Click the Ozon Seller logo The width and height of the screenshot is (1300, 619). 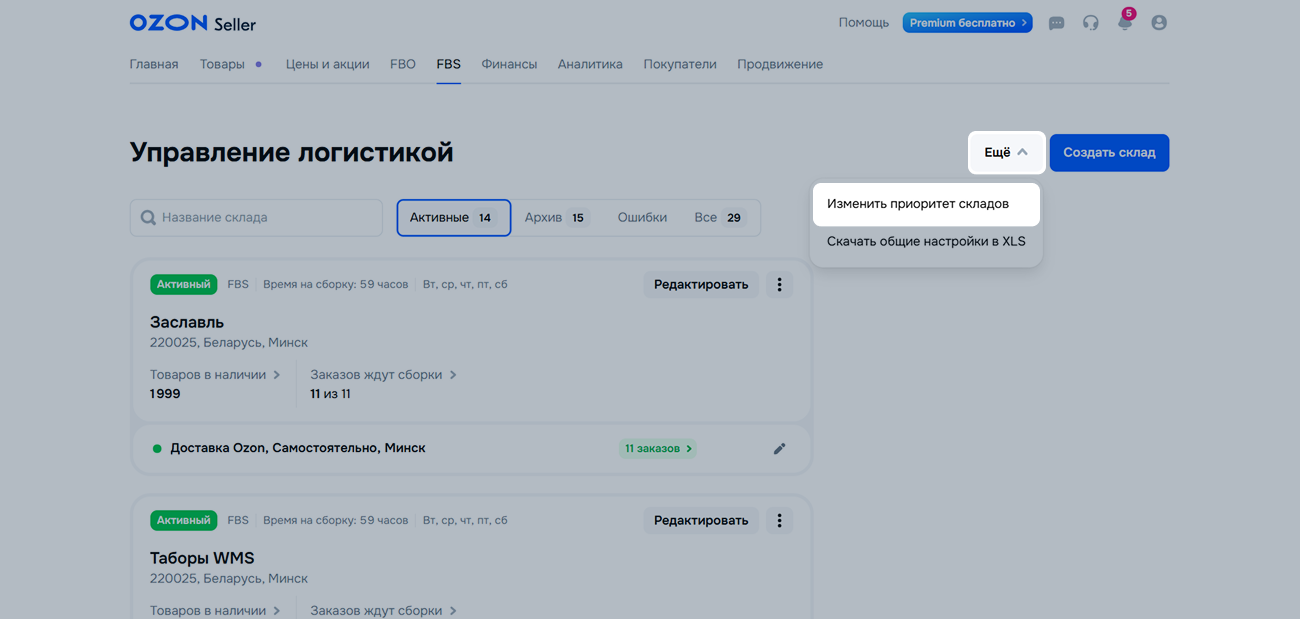click(192, 23)
